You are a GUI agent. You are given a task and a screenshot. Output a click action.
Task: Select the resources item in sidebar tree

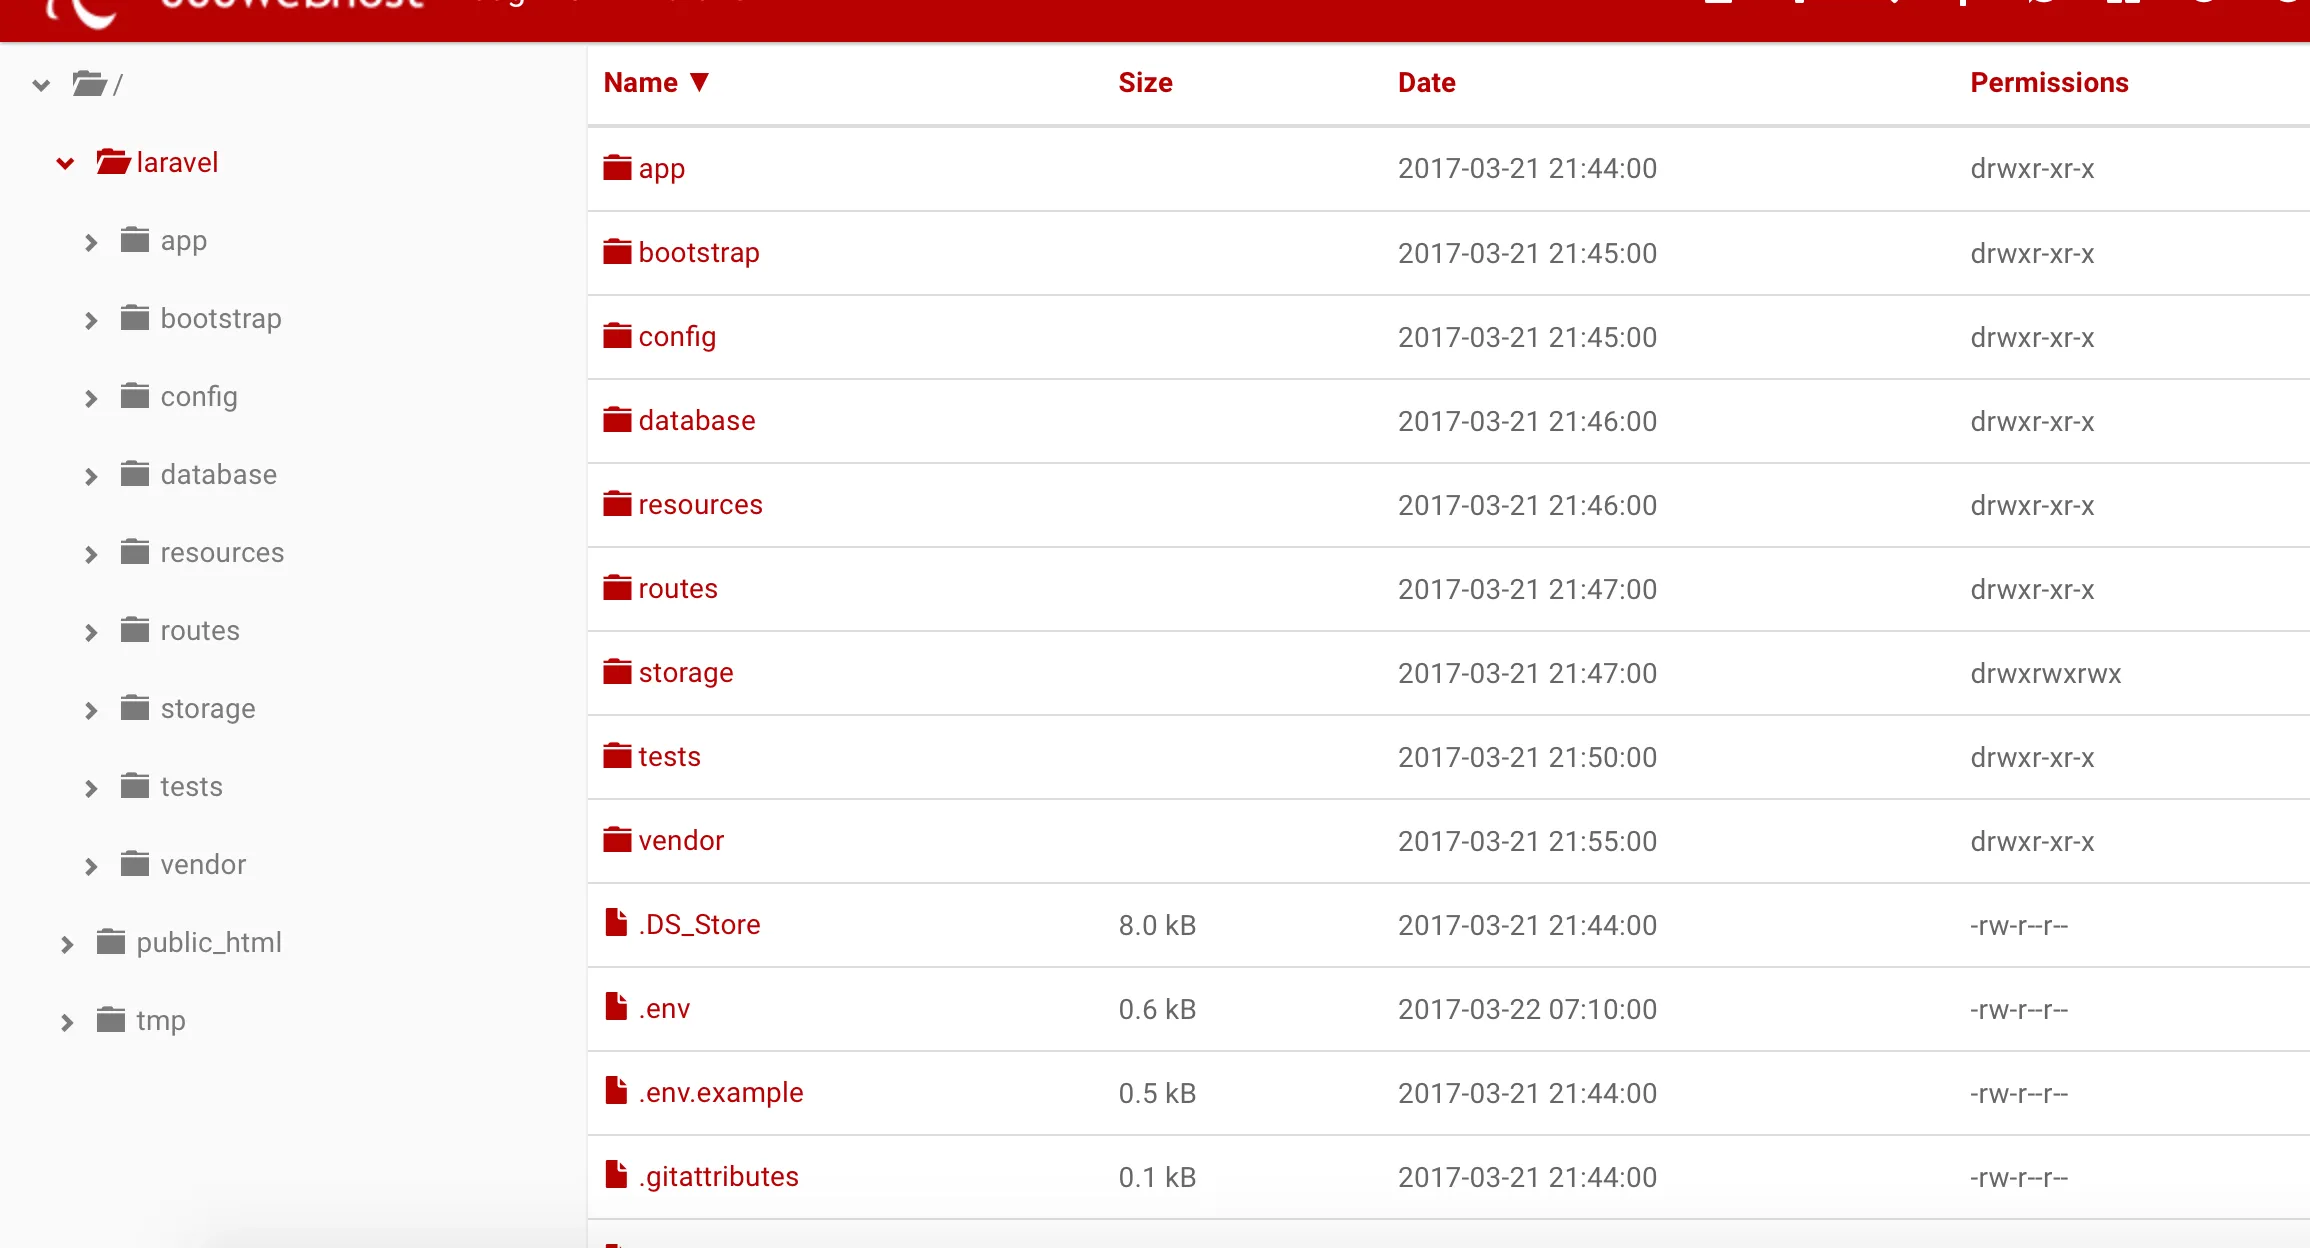pyautogui.click(x=222, y=552)
